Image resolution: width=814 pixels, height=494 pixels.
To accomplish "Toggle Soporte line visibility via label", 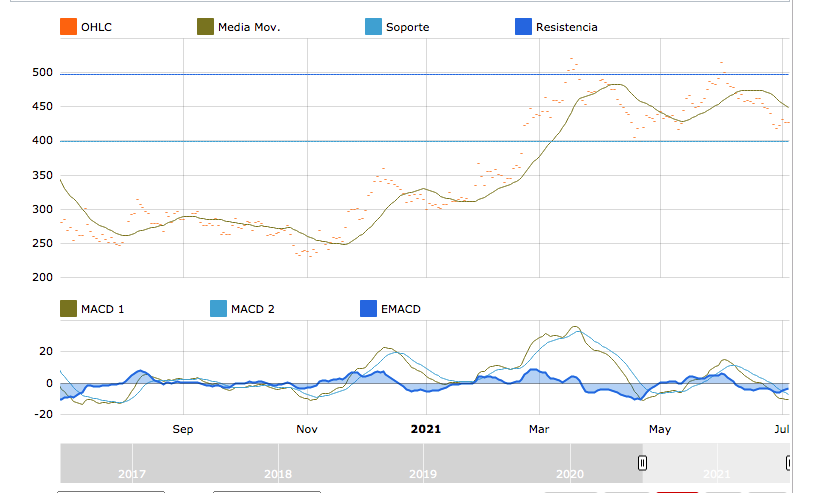I will click(x=407, y=27).
